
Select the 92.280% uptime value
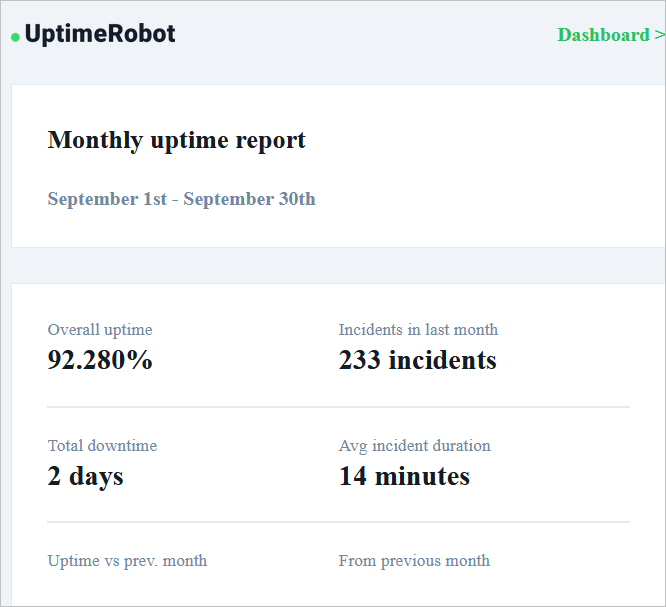pos(100,360)
